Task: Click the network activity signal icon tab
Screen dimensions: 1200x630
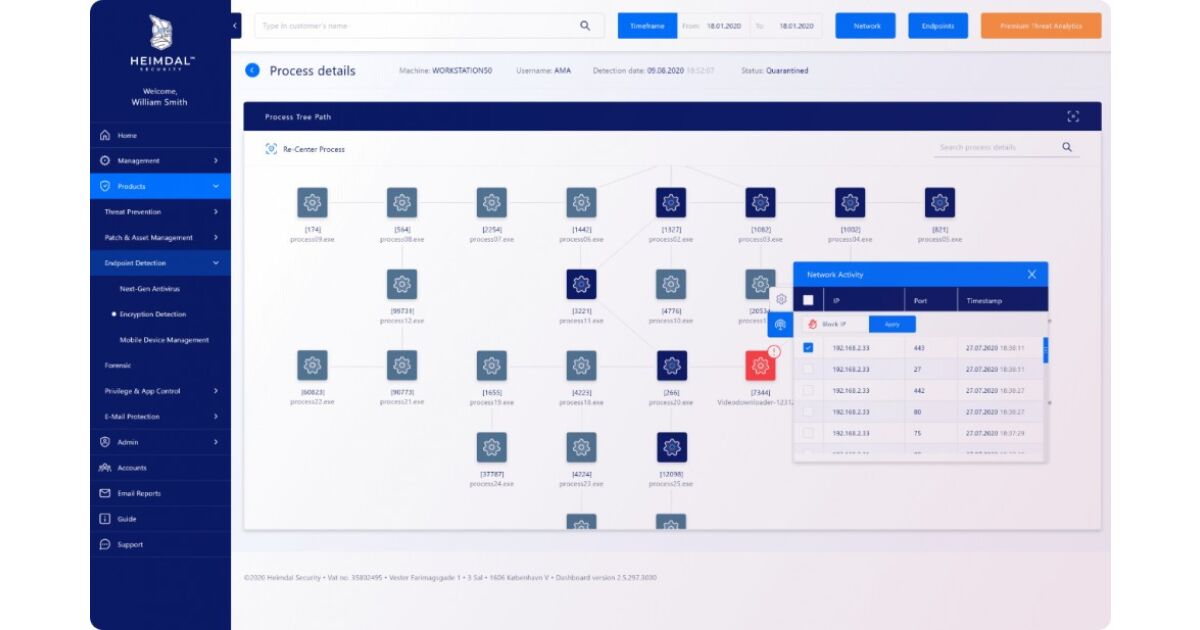Action: 781,325
